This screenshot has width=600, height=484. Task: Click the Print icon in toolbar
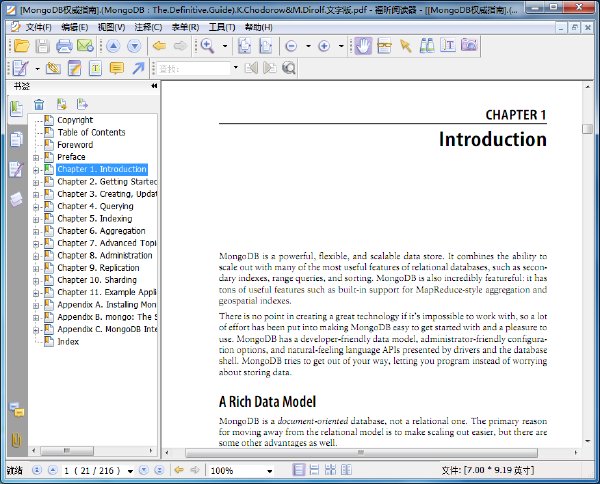[x=64, y=46]
